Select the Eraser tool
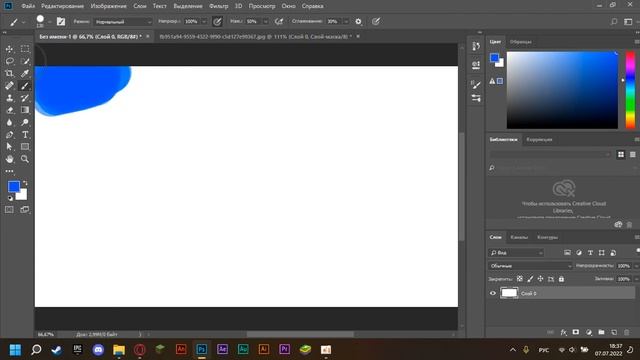Screen dimensions: 640x360 pyautogui.click(x=9, y=110)
